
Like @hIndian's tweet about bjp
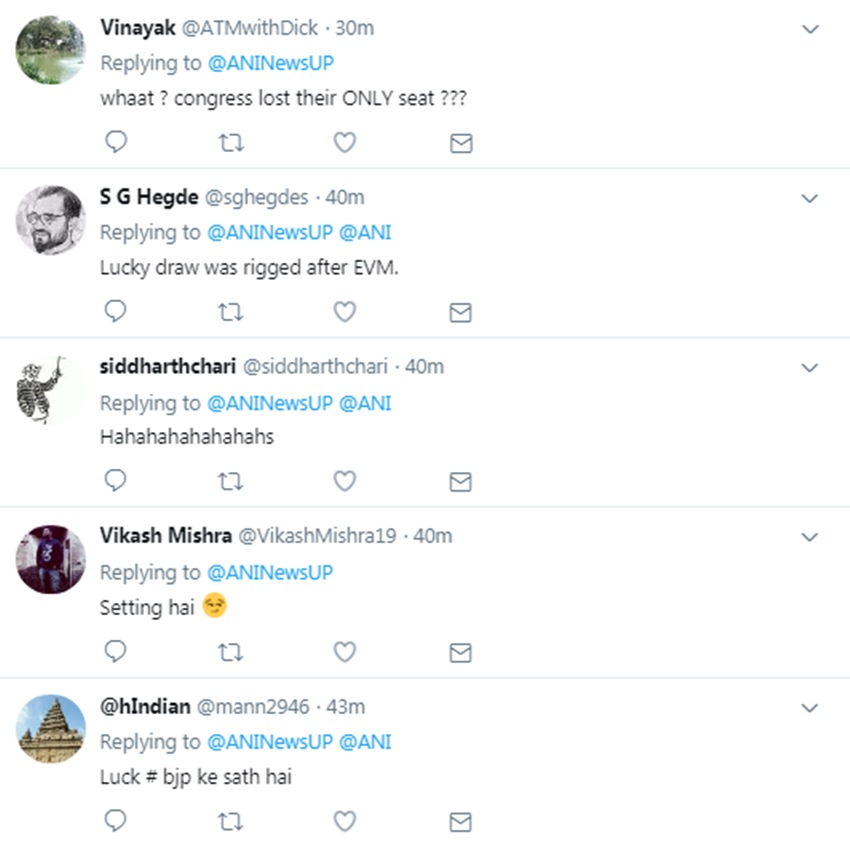point(345,822)
